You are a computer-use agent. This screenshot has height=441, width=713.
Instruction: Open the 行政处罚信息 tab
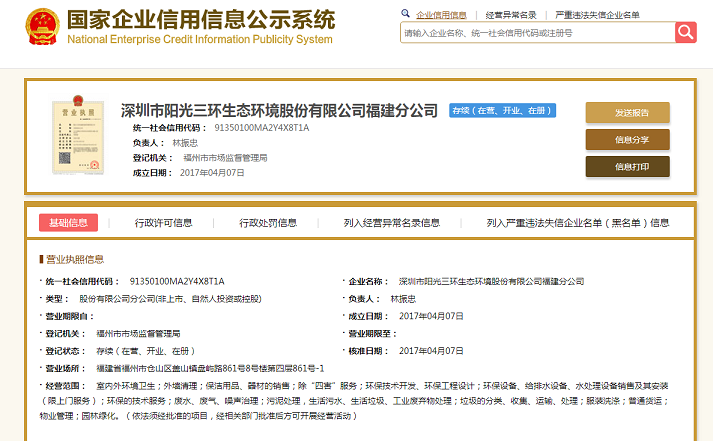click(x=268, y=223)
